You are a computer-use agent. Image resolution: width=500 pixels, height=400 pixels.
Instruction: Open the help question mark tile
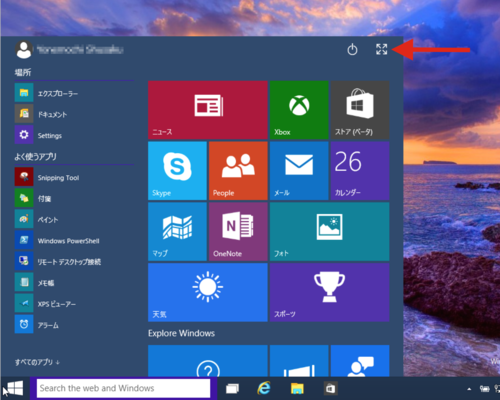coord(208,361)
